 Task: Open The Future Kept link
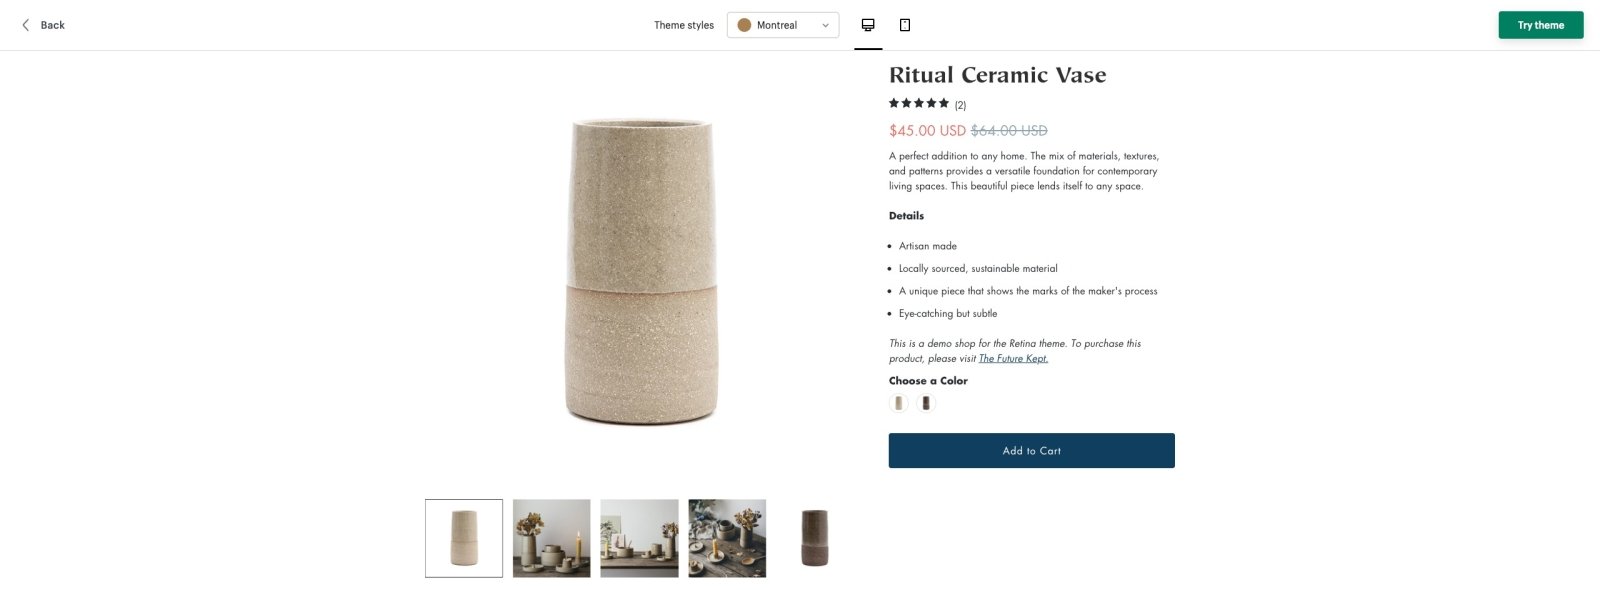pyautogui.click(x=1013, y=358)
